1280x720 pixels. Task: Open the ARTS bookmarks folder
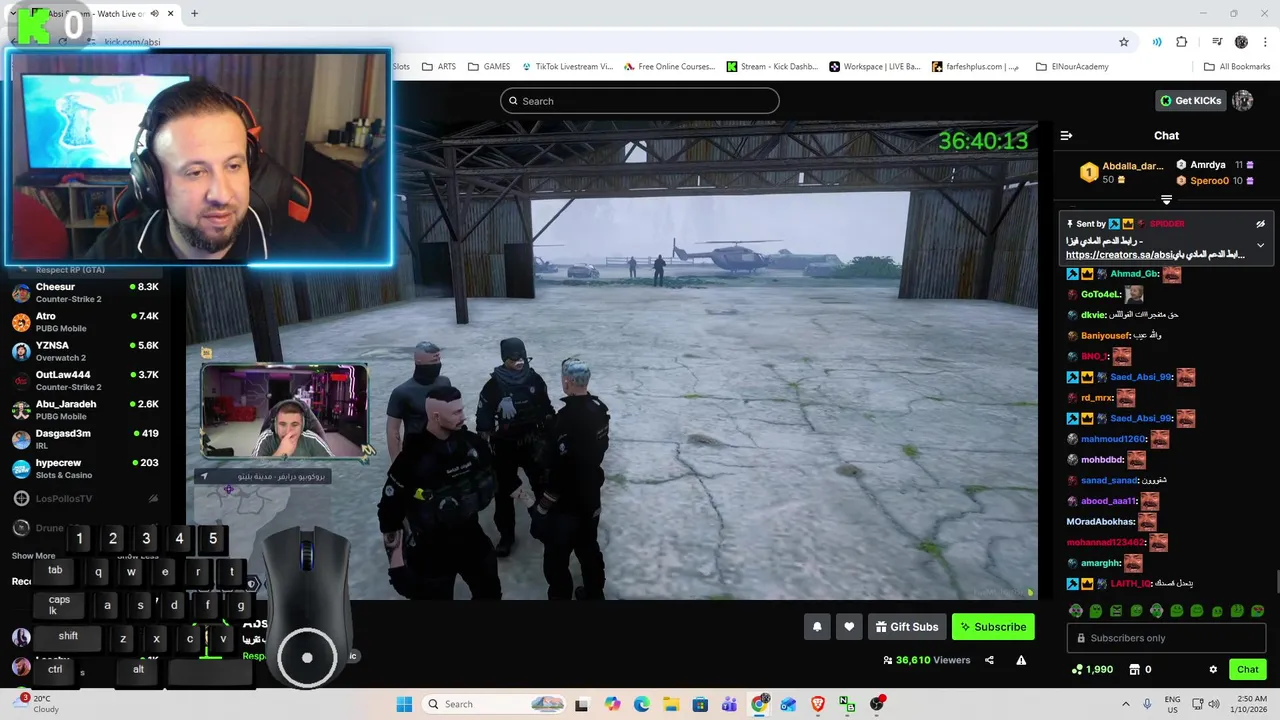439,67
